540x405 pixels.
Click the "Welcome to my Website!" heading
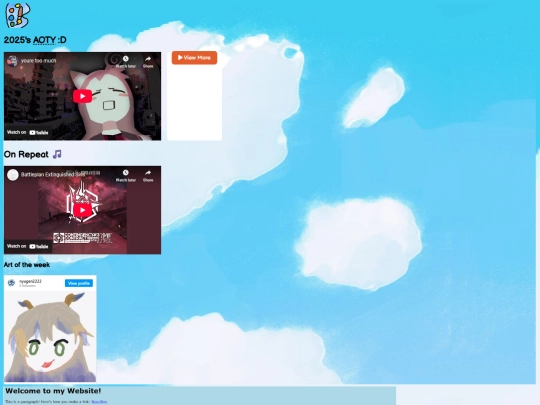click(53, 391)
